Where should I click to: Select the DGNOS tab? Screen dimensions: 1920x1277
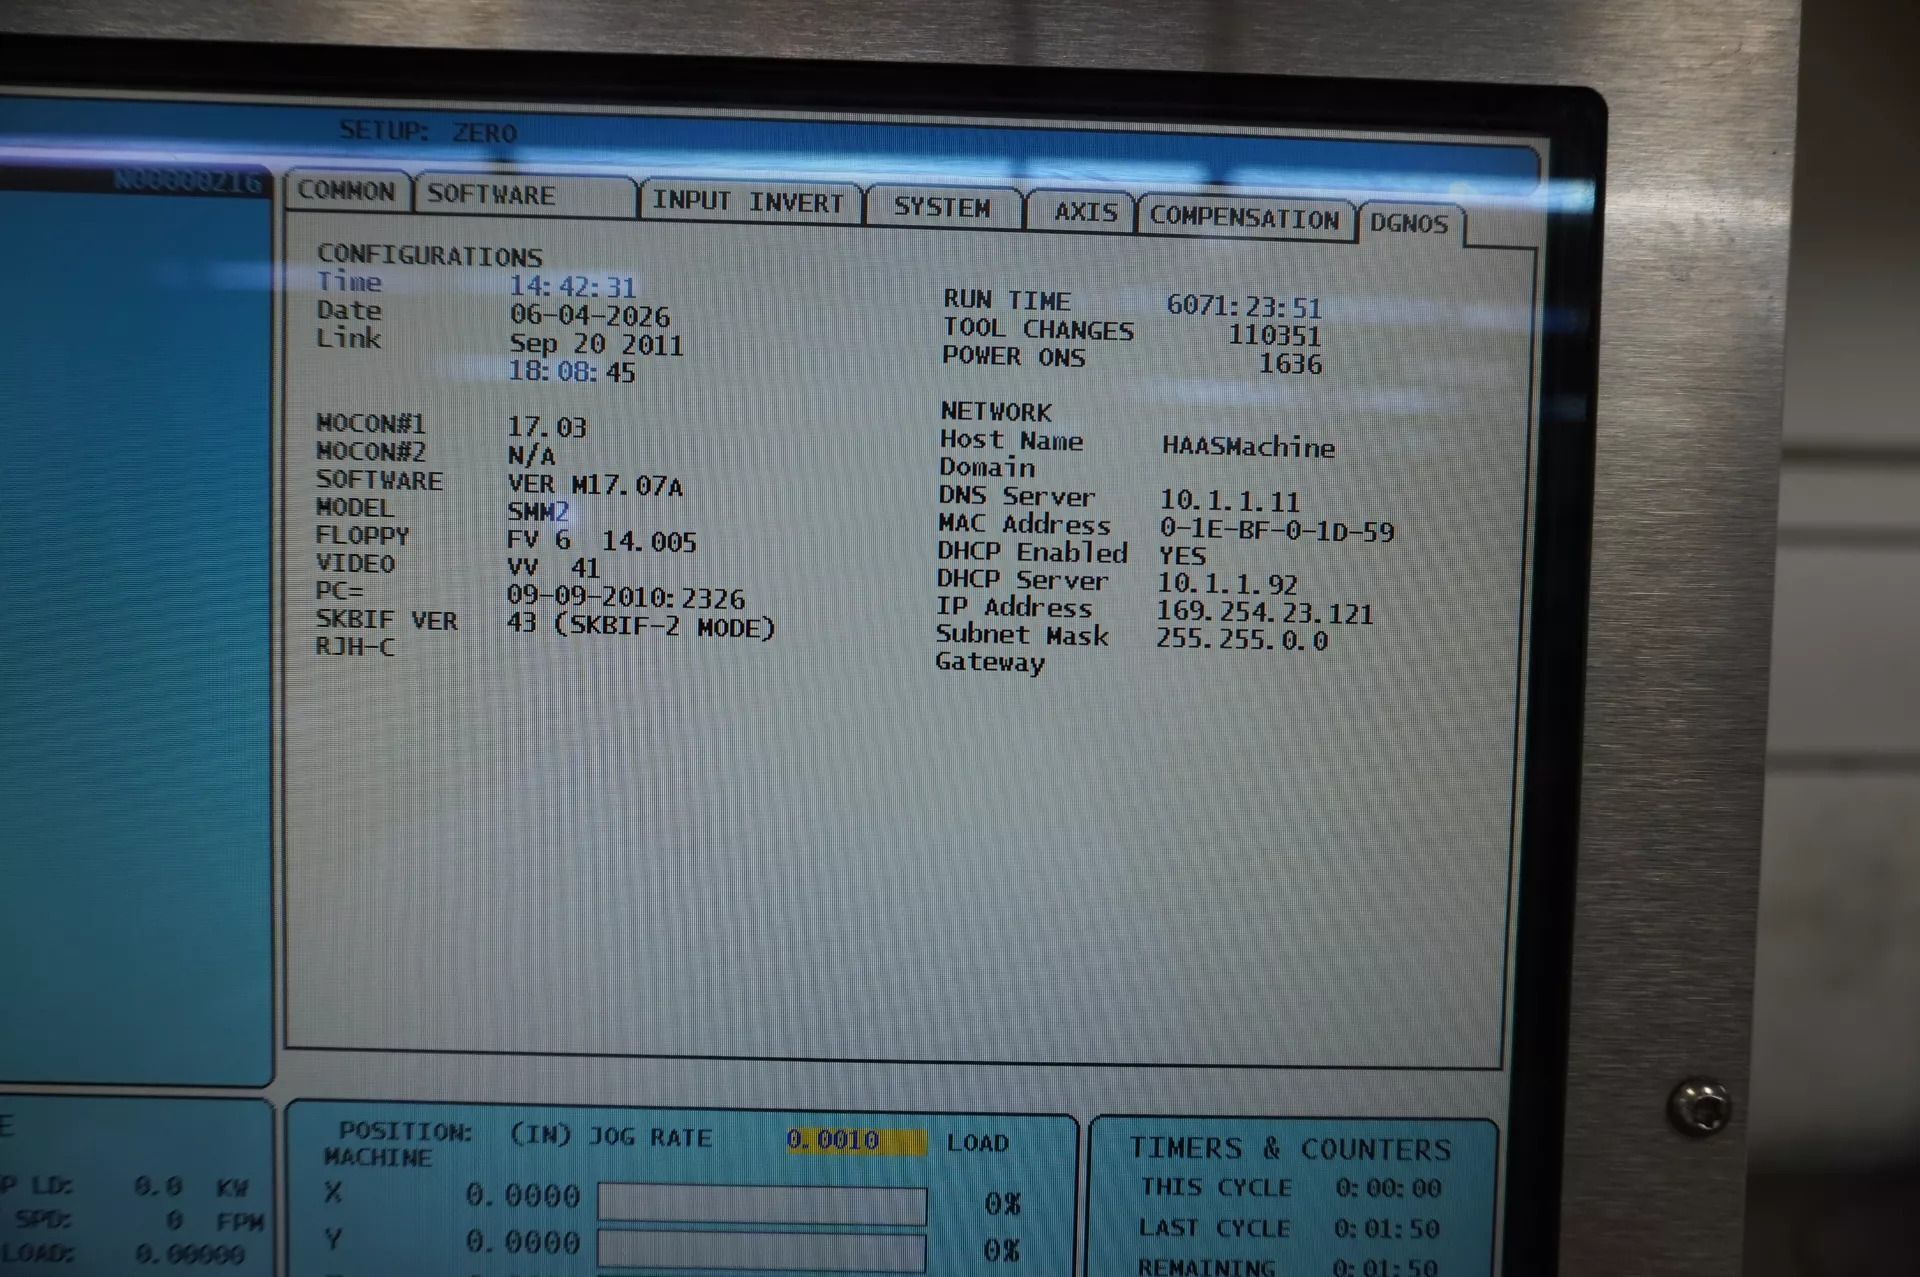pos(1410,223)
